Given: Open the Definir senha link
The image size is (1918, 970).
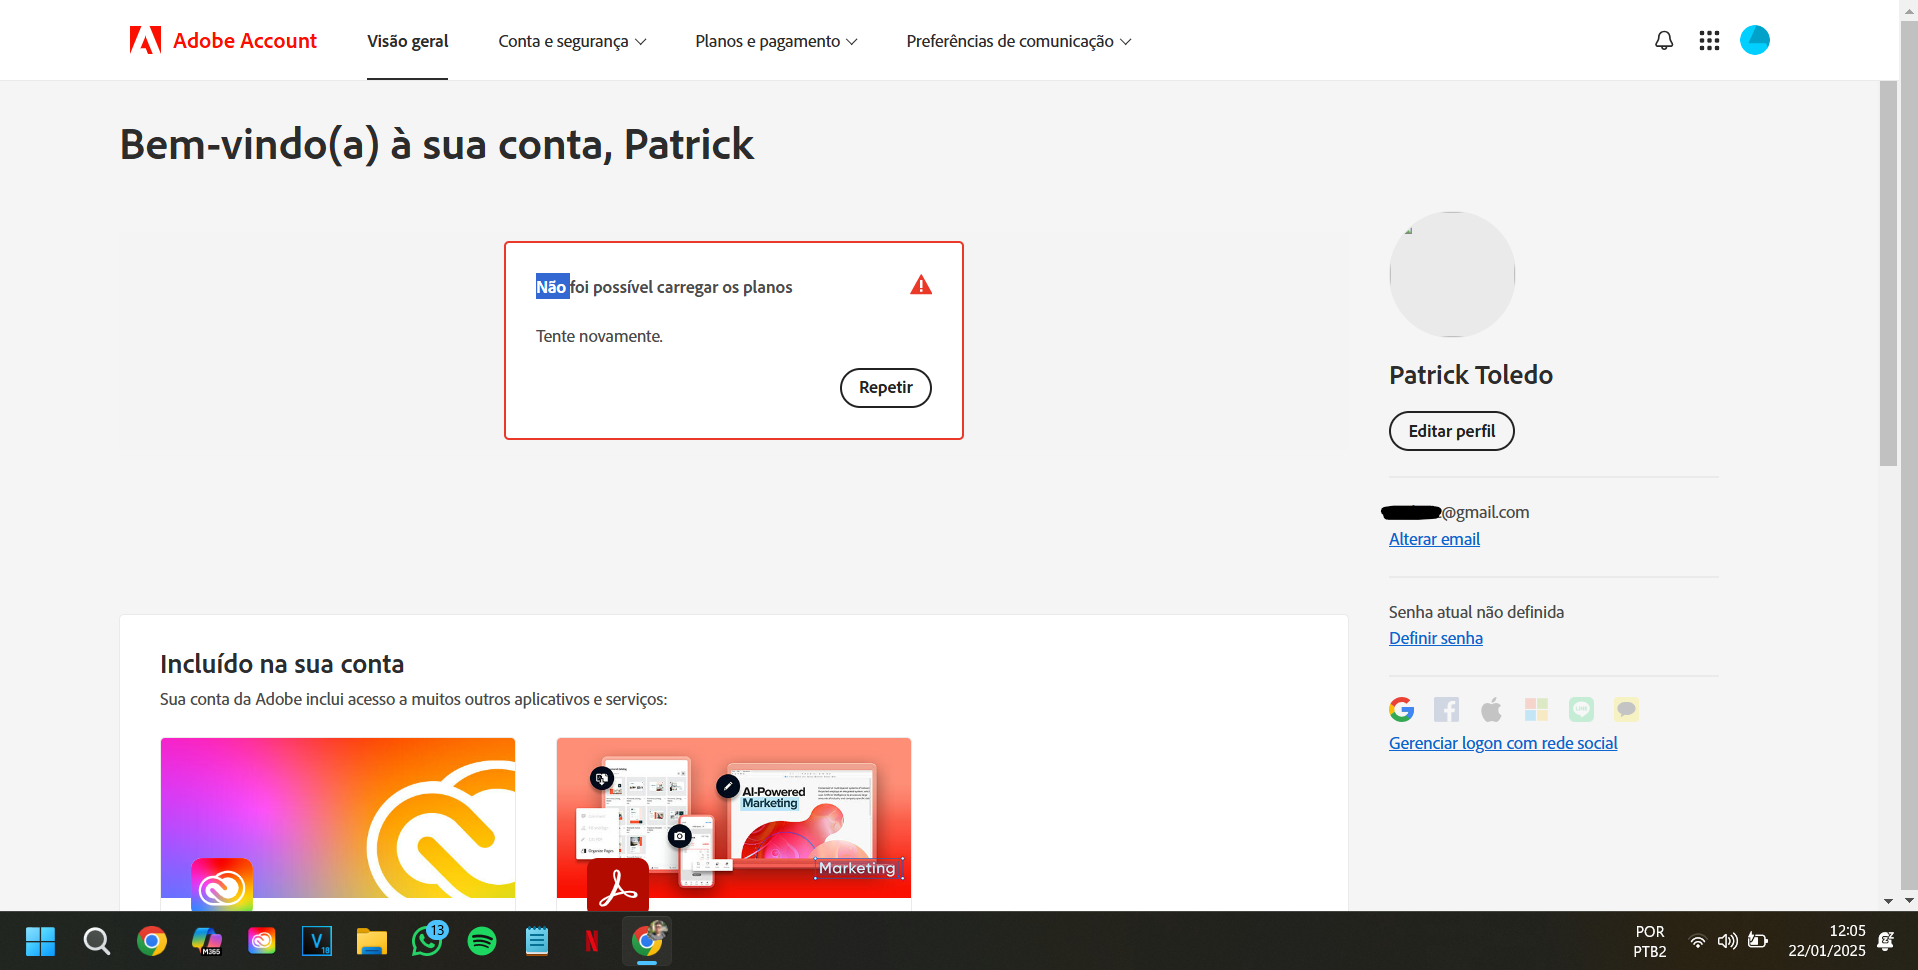Looking at the screenshot, I should point(1436,638).
